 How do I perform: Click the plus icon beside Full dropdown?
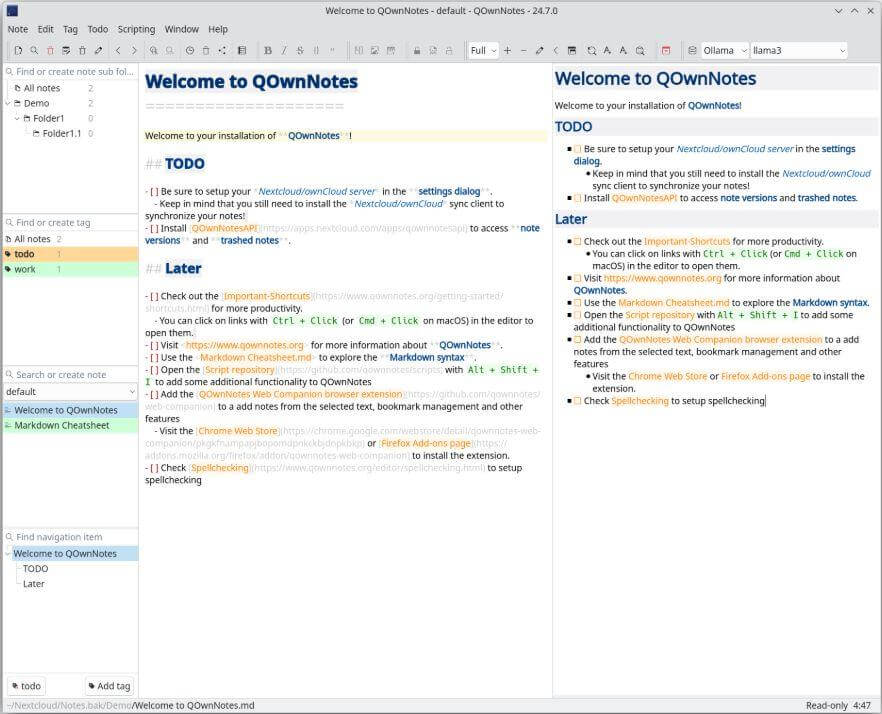pos(507,50)
